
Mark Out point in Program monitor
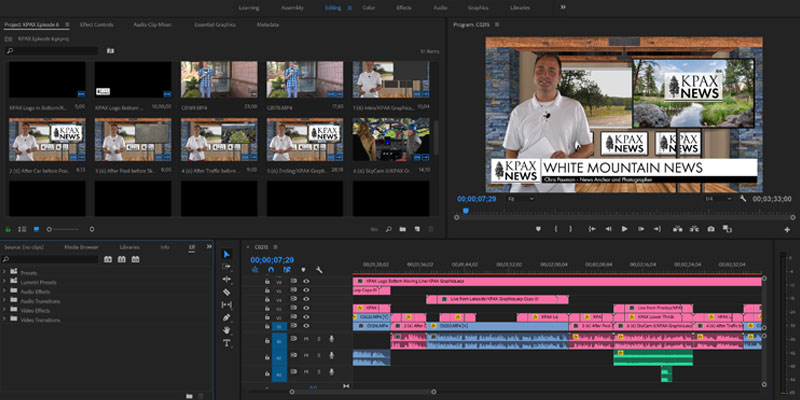tap(570, 229)
